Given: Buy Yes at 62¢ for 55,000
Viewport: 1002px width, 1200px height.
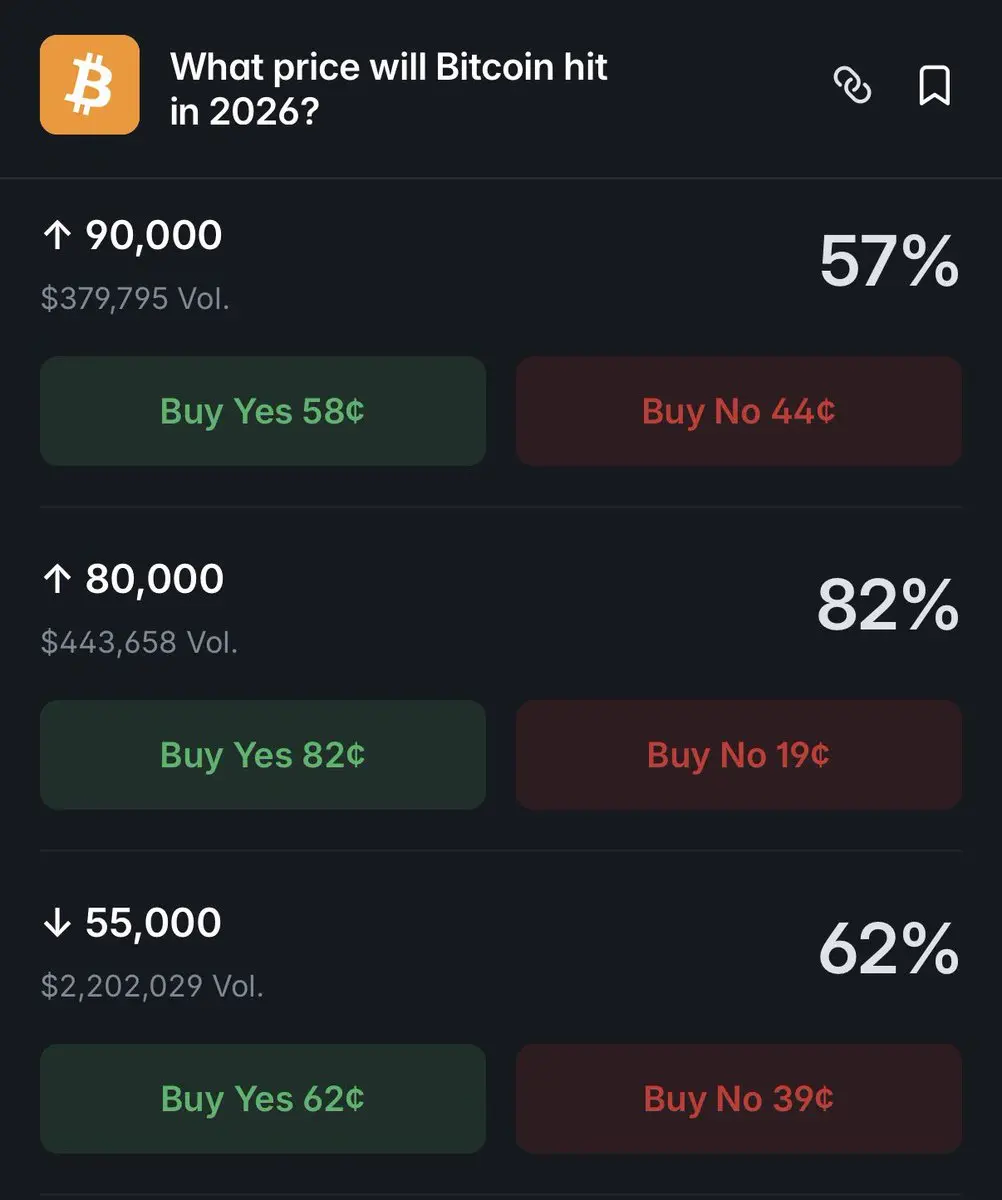Looking at the screenshot, I should click(263, 1099).
